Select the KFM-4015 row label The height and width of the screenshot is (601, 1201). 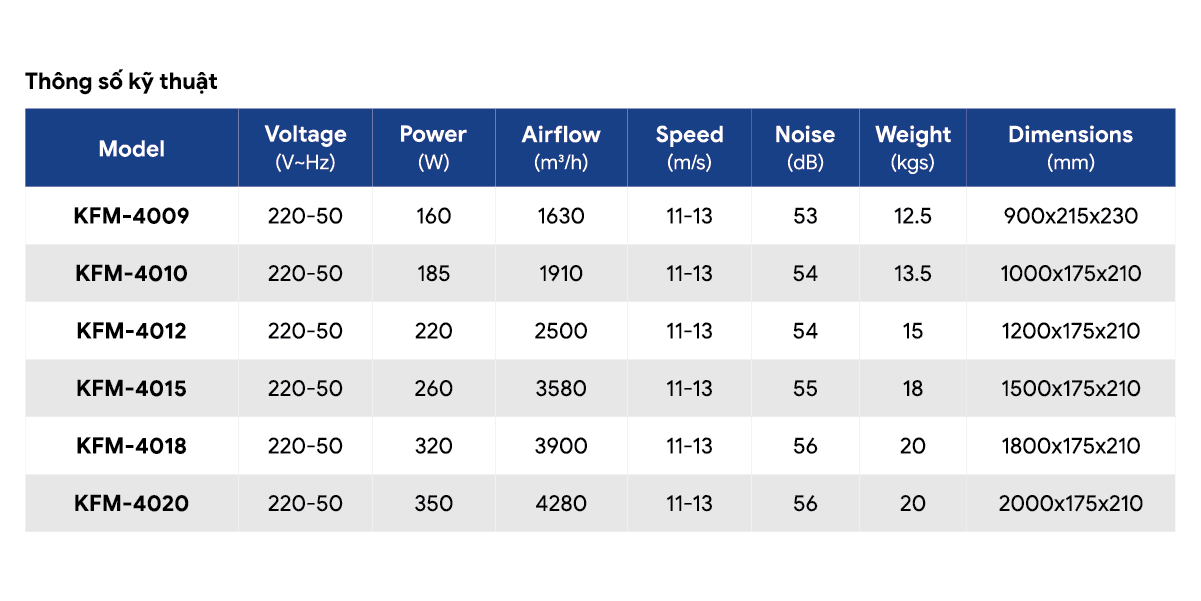coord(131,389)
